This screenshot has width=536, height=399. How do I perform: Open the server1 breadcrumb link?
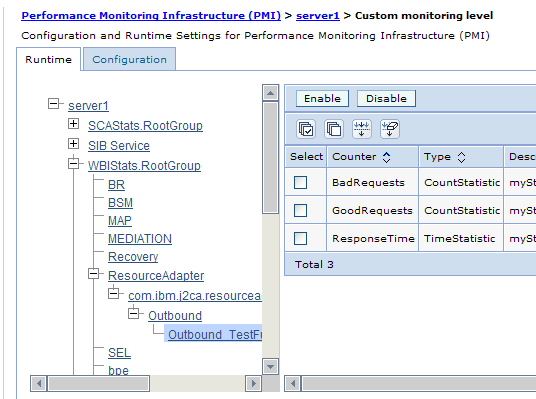[318, 16]
